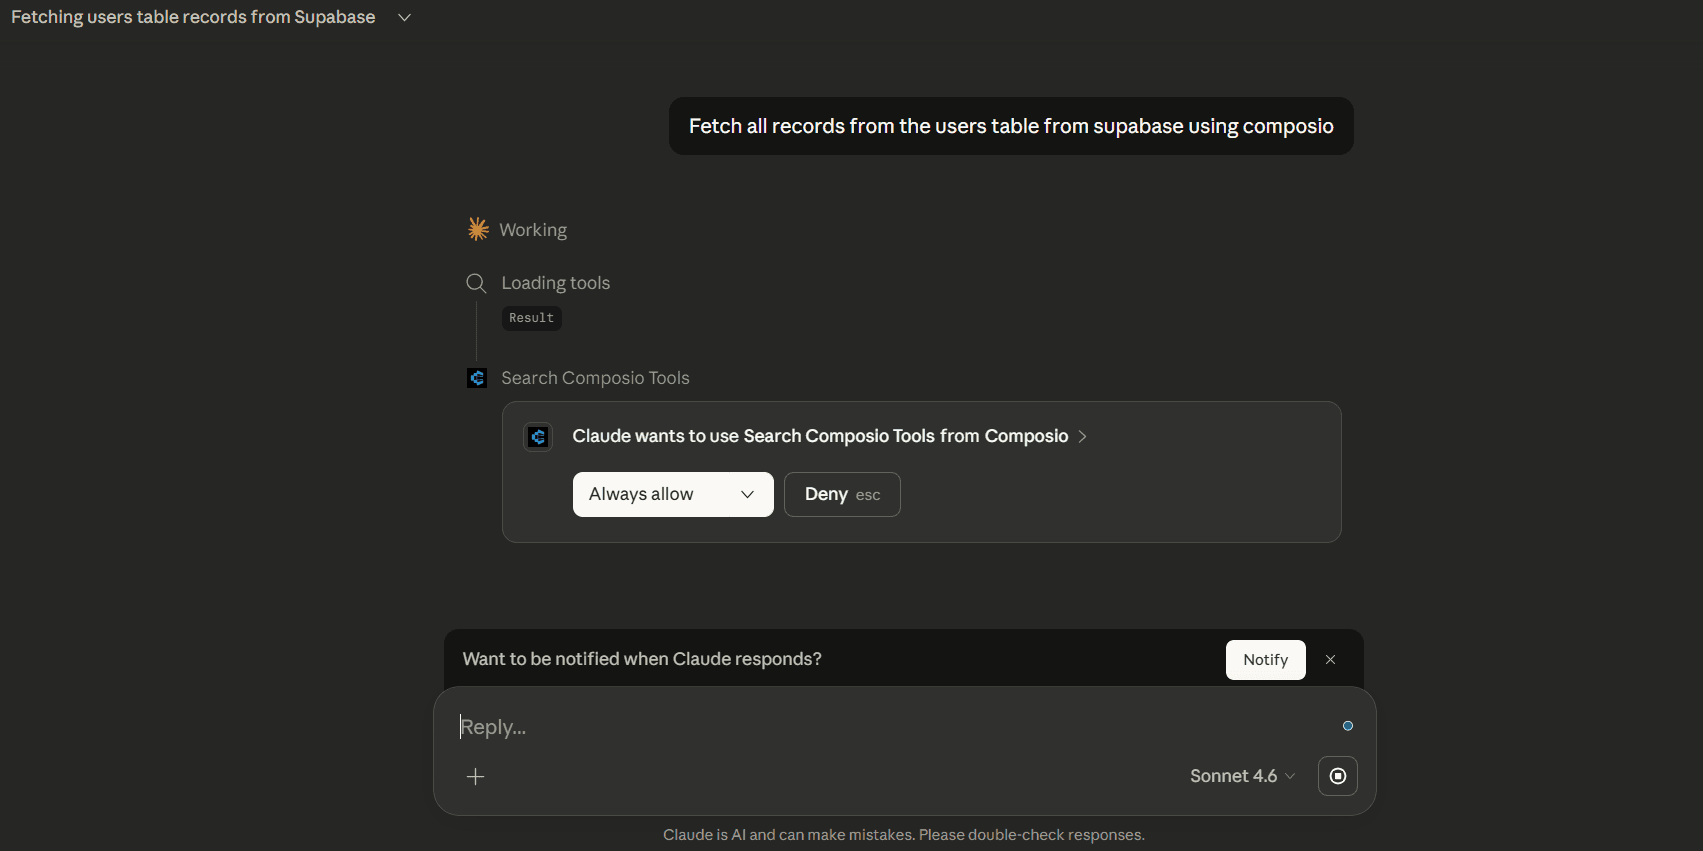This screenshot has width=1703, height=851.
Task: Click the Always allow button
Action: tap(641, 494)
